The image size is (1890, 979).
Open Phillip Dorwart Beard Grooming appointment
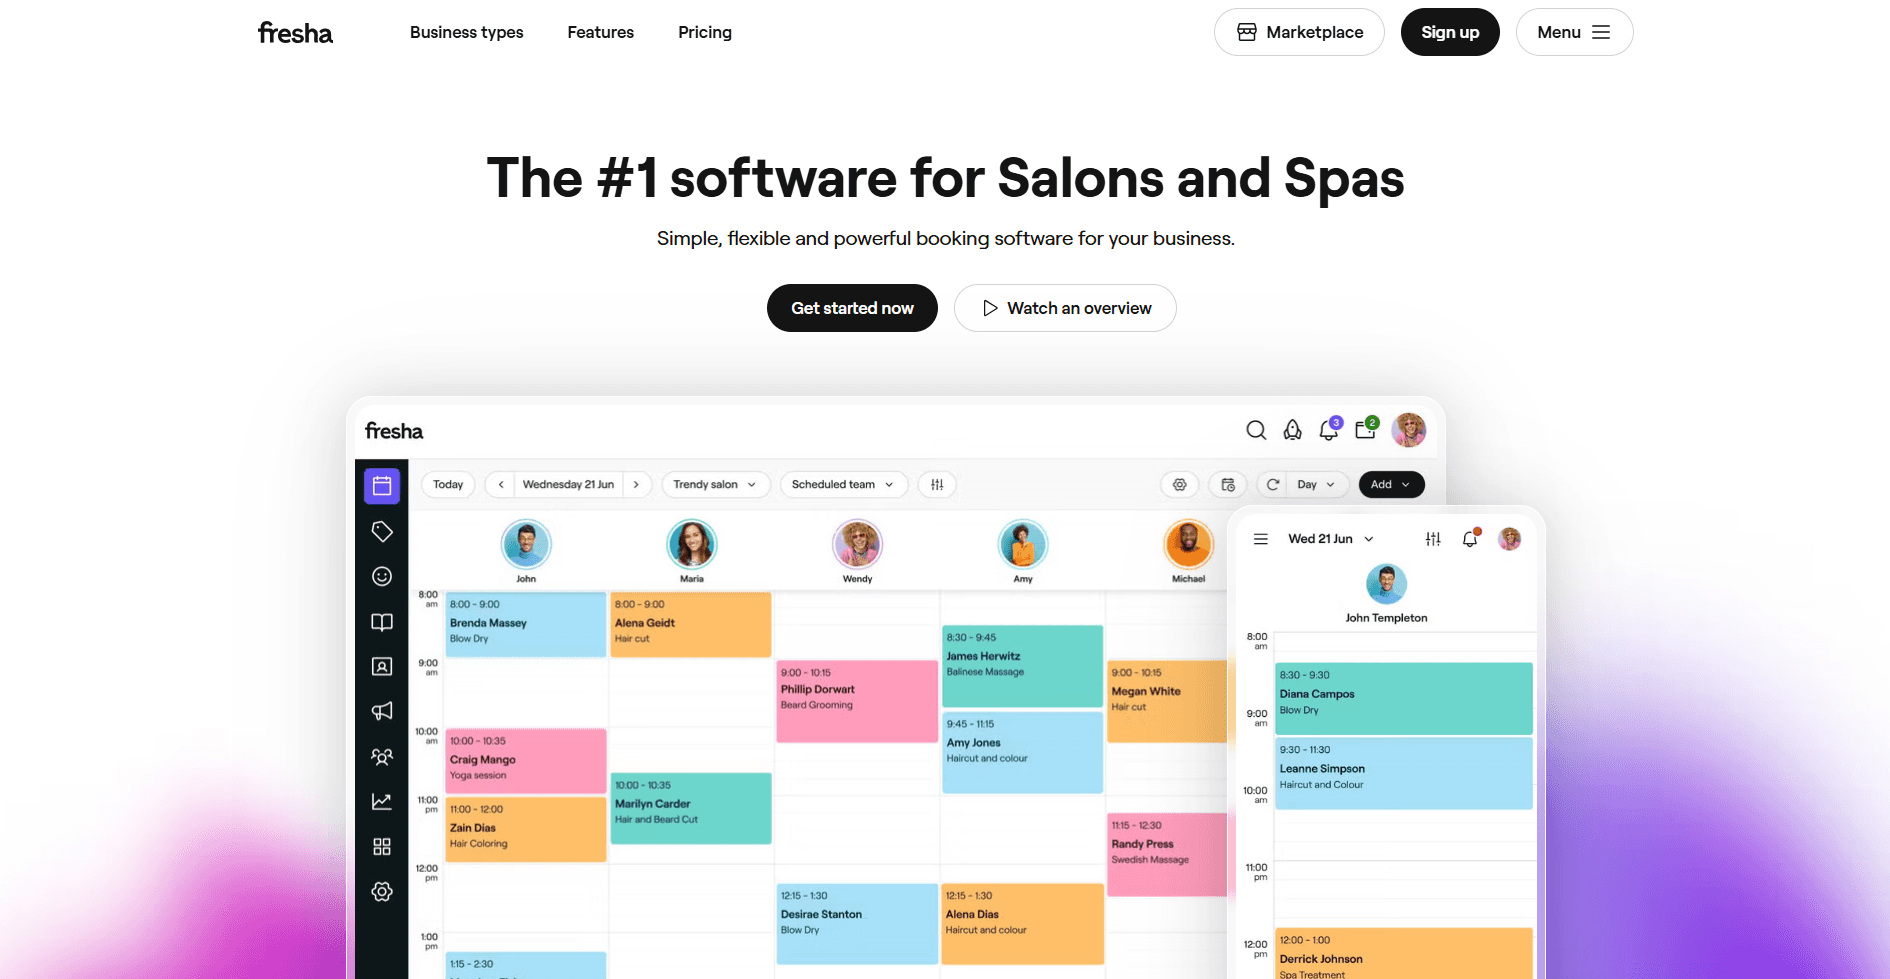click(857, 701)
